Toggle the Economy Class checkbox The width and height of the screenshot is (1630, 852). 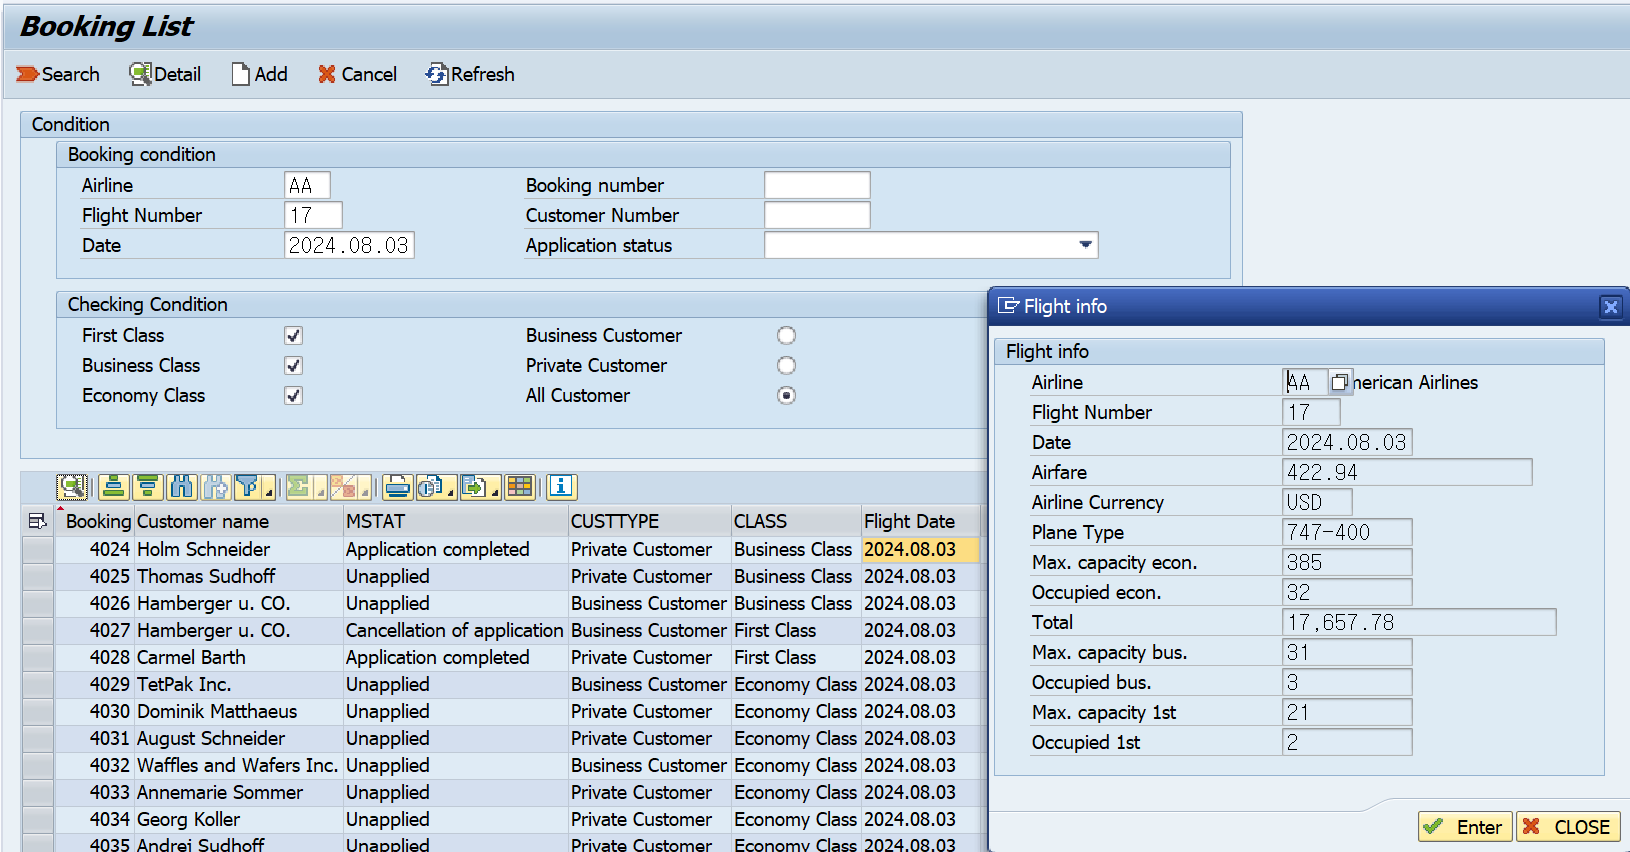click(x=293, y=396)
